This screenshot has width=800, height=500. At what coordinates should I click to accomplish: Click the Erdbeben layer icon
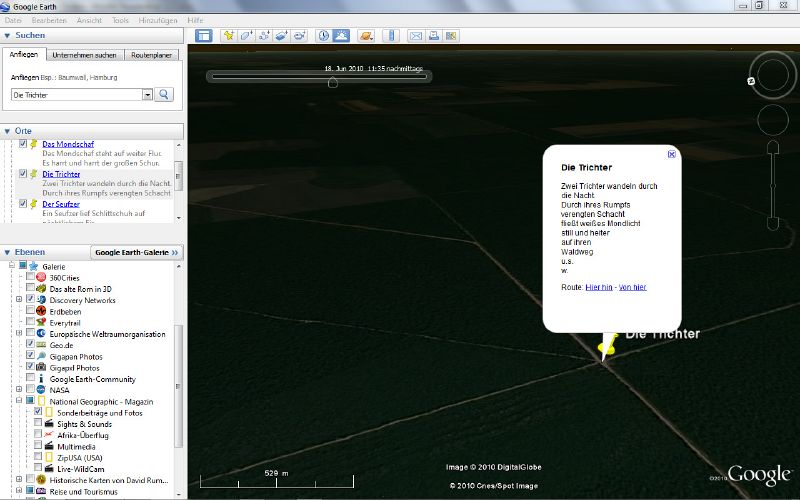pyautogui.click(x=41, y=311)
